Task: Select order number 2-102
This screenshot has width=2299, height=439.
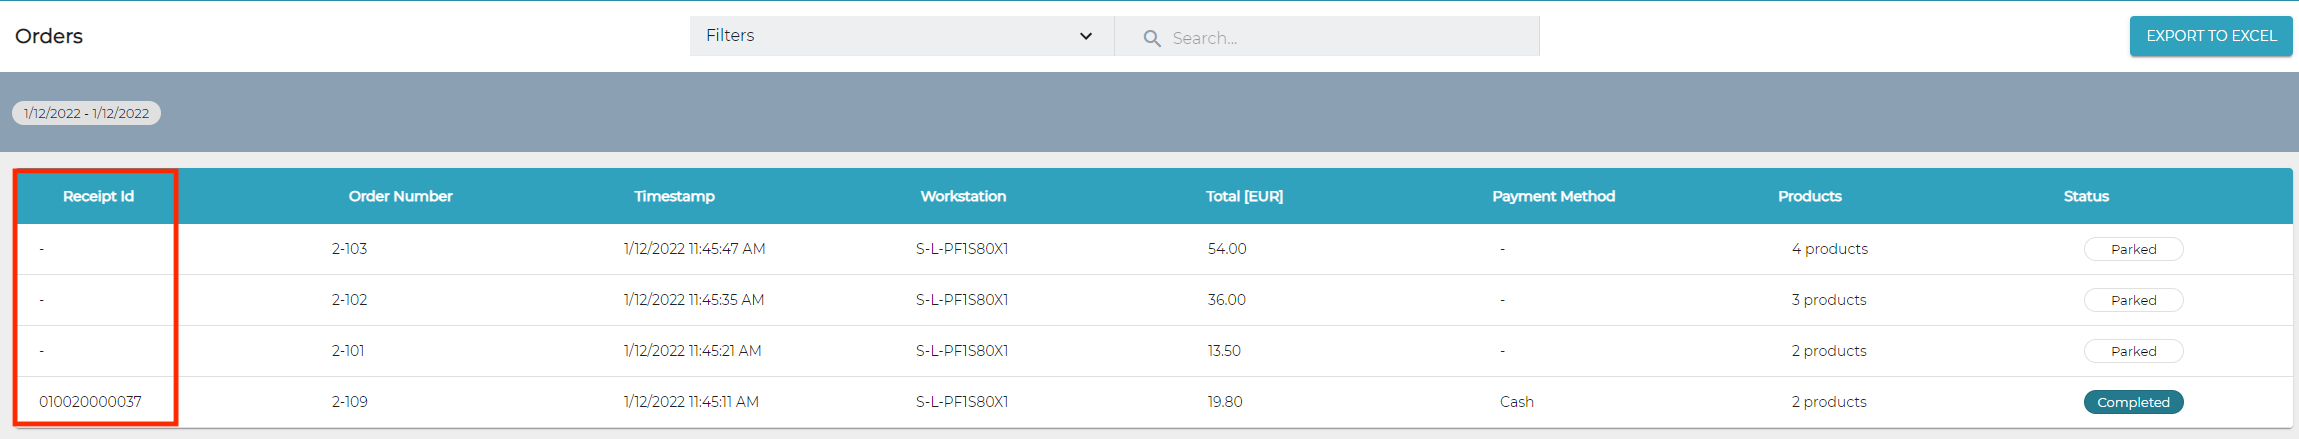Action: click(x=349, y=300)
